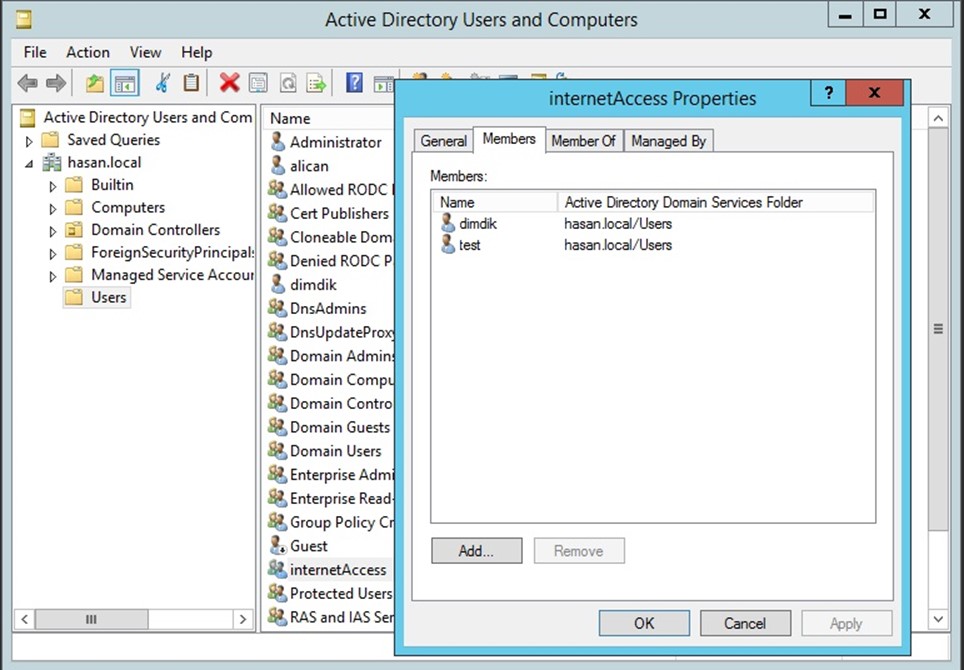Image resolution: width=964 pixels, height=670 pixels.
Task: Switch to the General tab
Action: (x=443, y=141)
